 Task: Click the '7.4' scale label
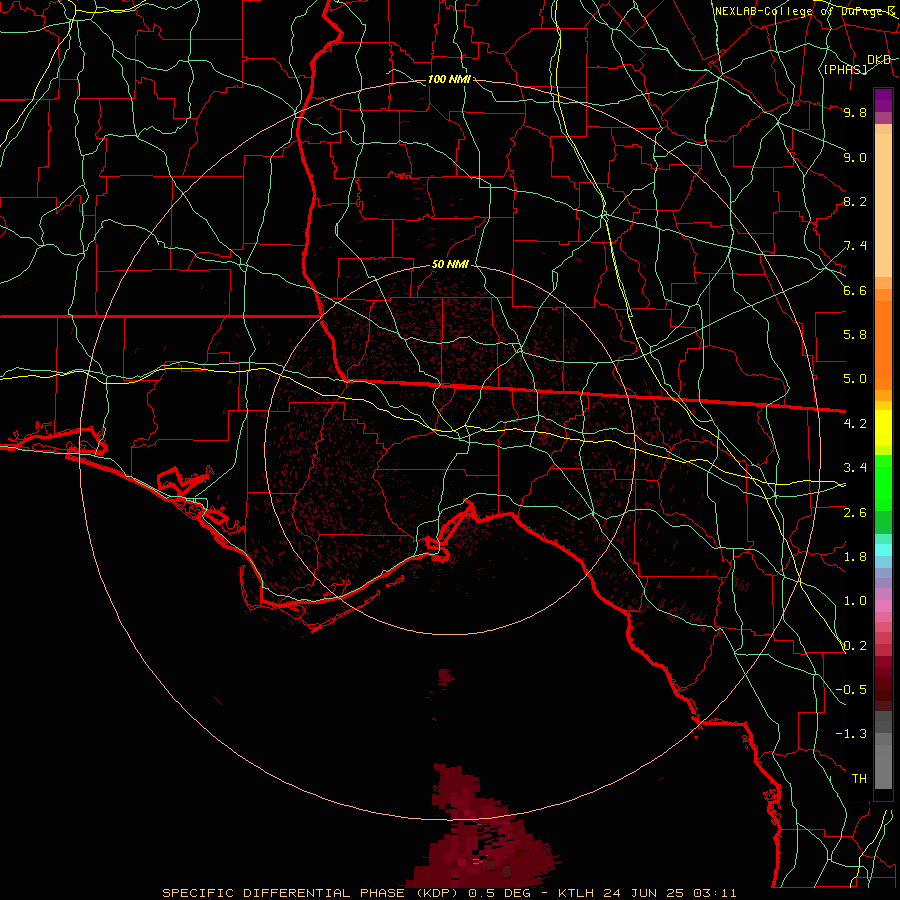pos(855,246)
